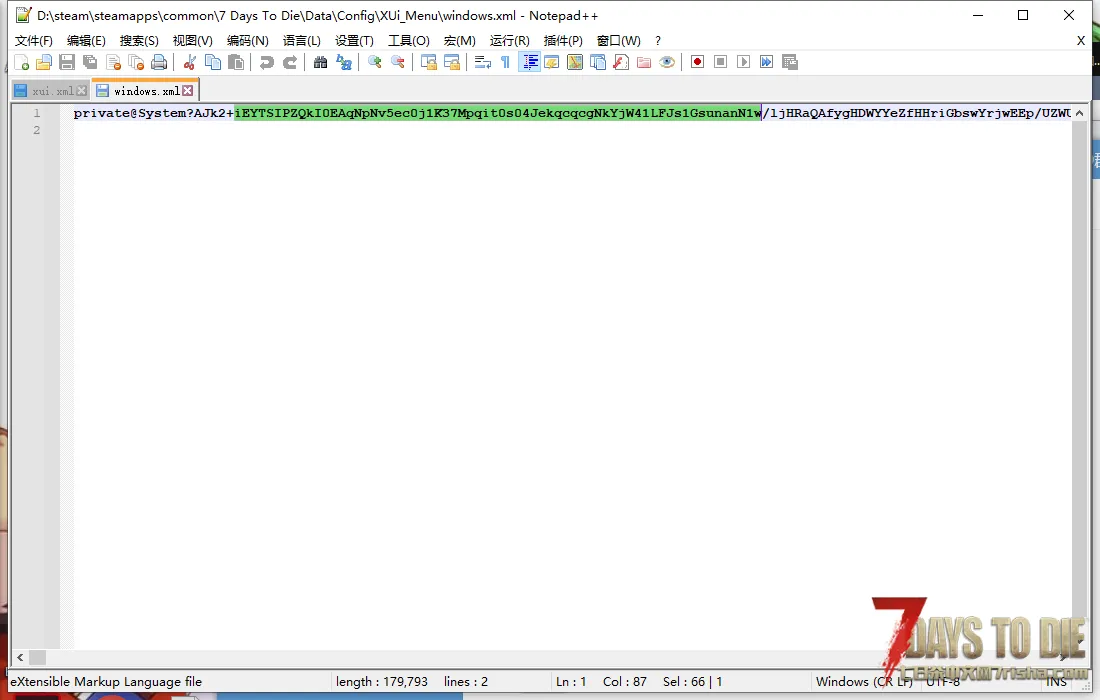Open the ? help menu

(x=658, y=41)
